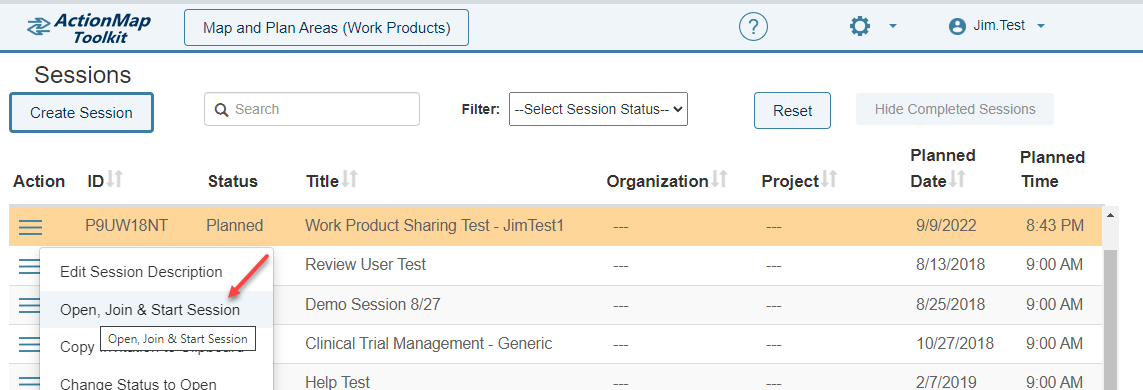
Task: Click the sessions table vertical scrollbar thumb
Action: pos(1111,319)
